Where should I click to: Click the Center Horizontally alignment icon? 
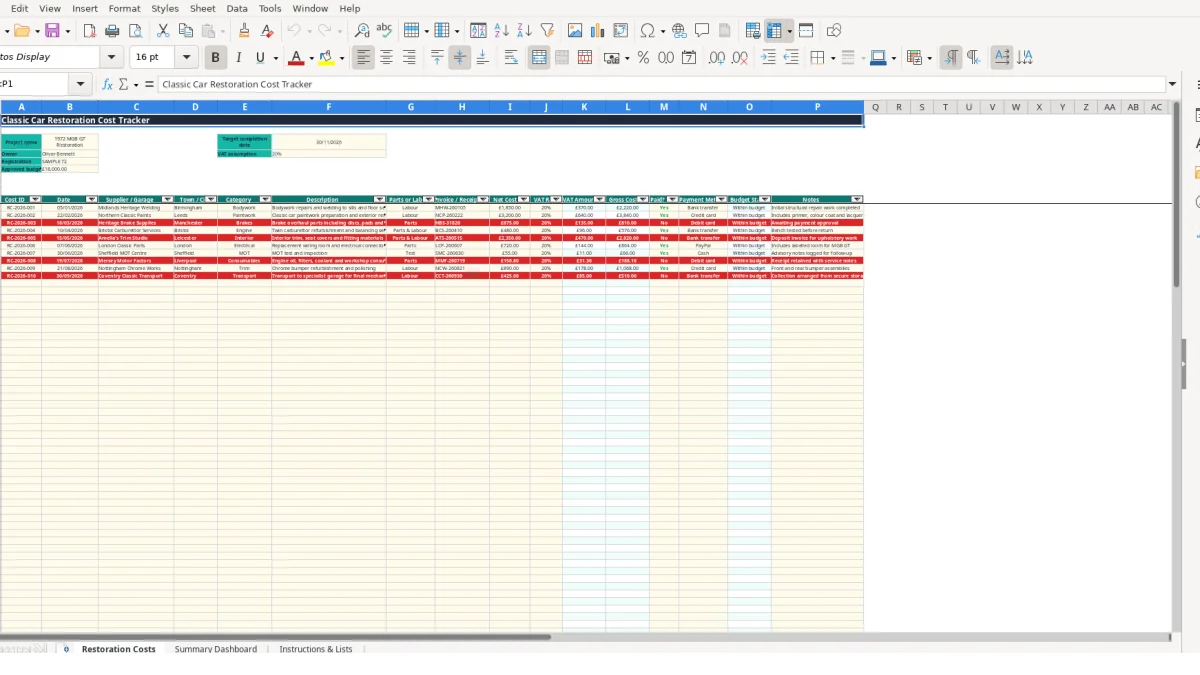coord(386,58)
